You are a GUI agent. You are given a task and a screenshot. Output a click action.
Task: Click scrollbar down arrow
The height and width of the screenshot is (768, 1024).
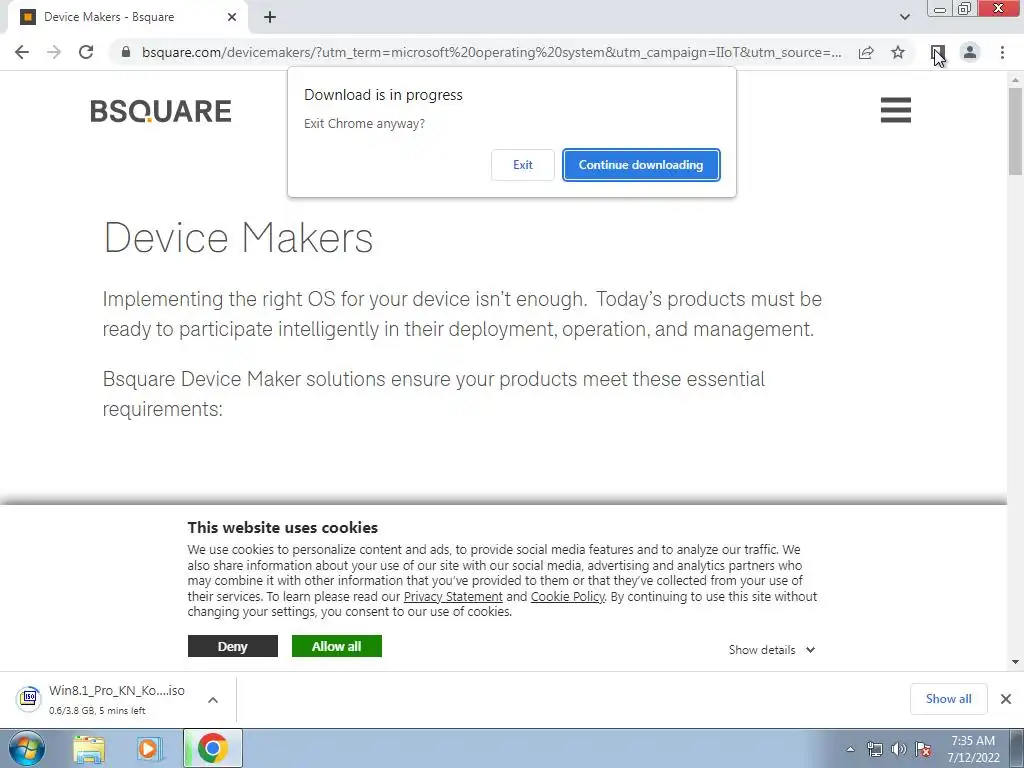pyautogui.click(x=1015, y=662)
